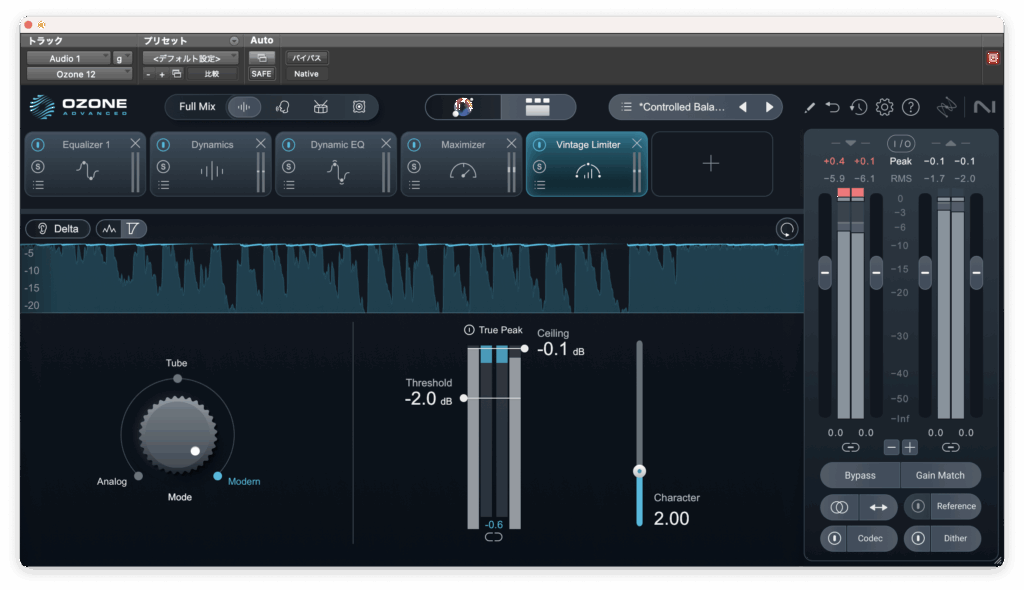This screenshot has width=1024, height=590.
Task: Switch to the module chain view tab
Action: (538, 107)
